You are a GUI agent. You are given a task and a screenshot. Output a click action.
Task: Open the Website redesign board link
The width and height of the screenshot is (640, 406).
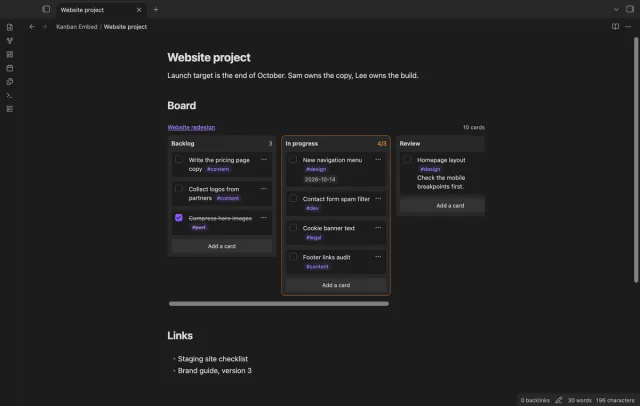191,127
